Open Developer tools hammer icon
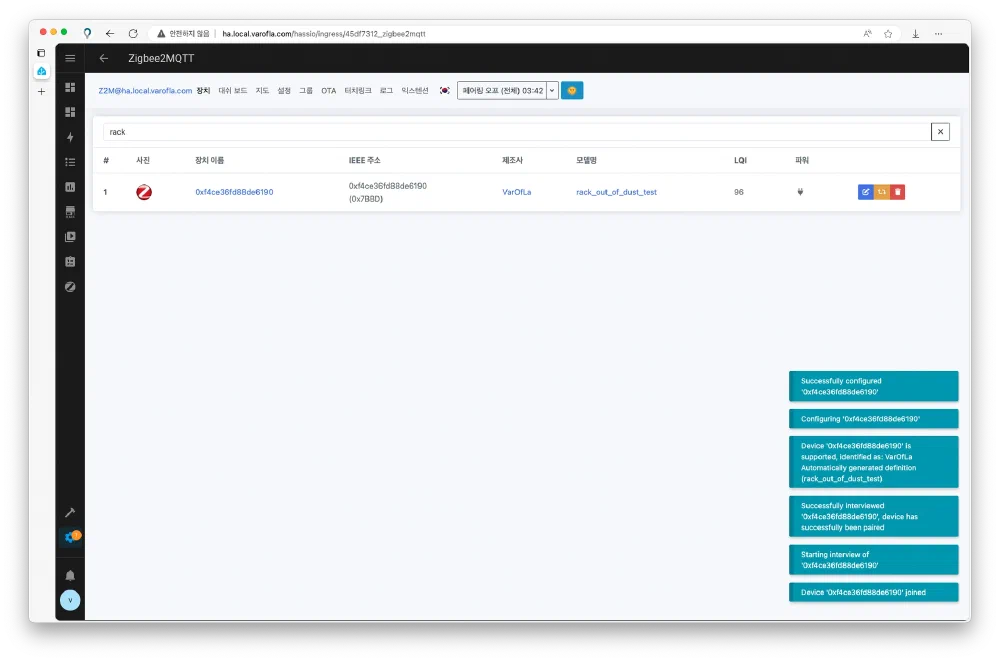 point(70,512)
